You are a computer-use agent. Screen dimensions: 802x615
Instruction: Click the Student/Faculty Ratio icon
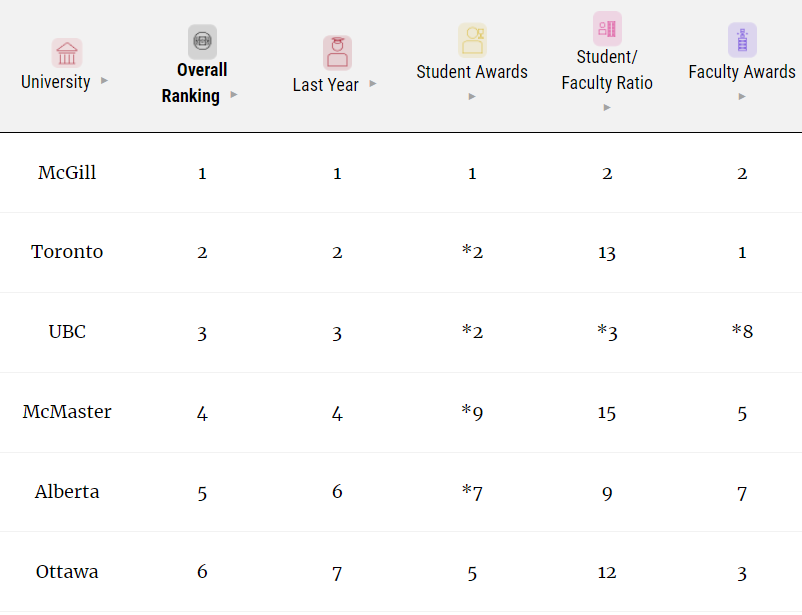click(x=607, y=27)
